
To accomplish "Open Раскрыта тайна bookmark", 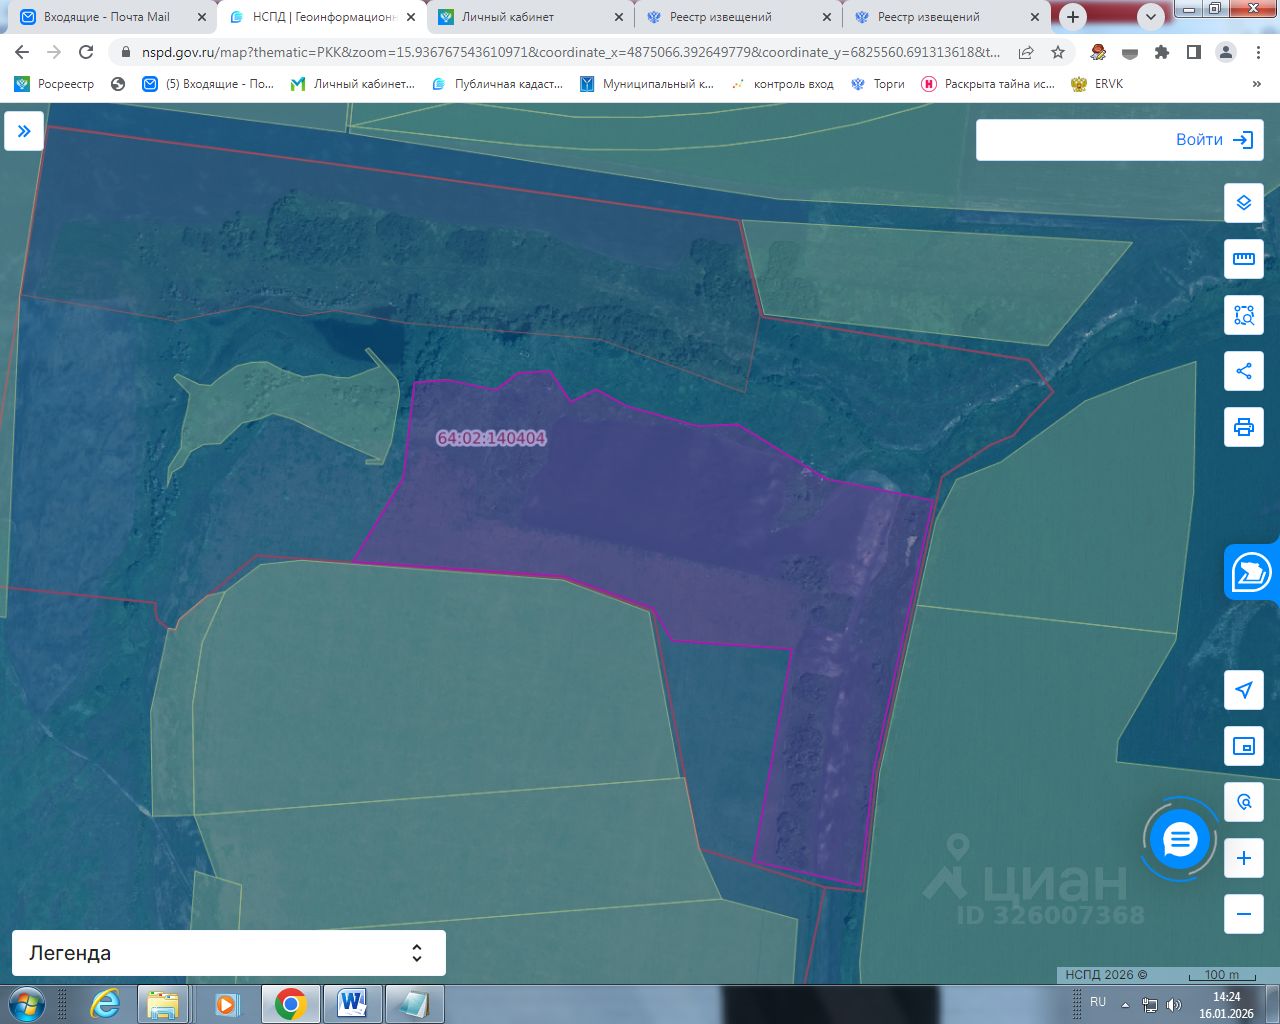I will [x=987, y=84].
